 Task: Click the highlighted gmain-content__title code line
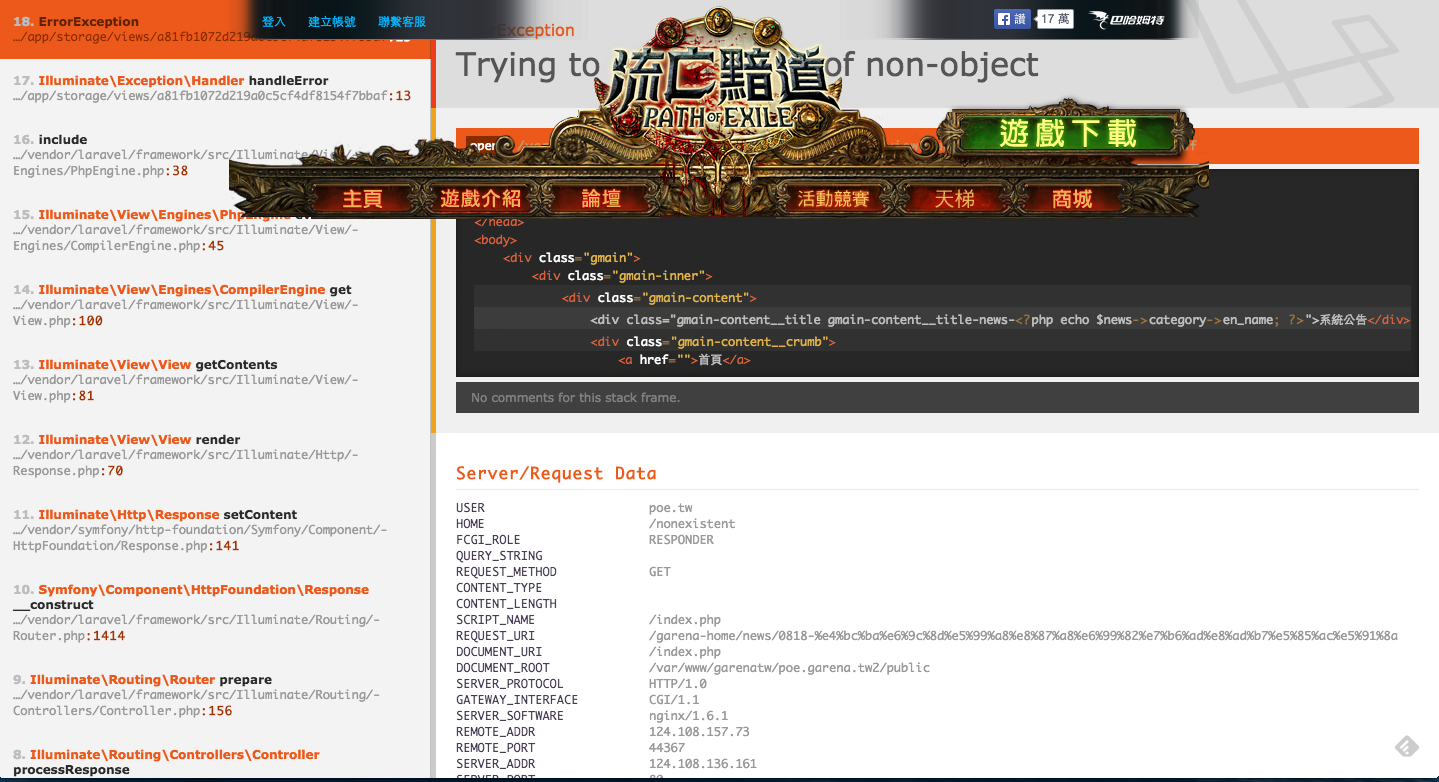(x=942, y=319)
